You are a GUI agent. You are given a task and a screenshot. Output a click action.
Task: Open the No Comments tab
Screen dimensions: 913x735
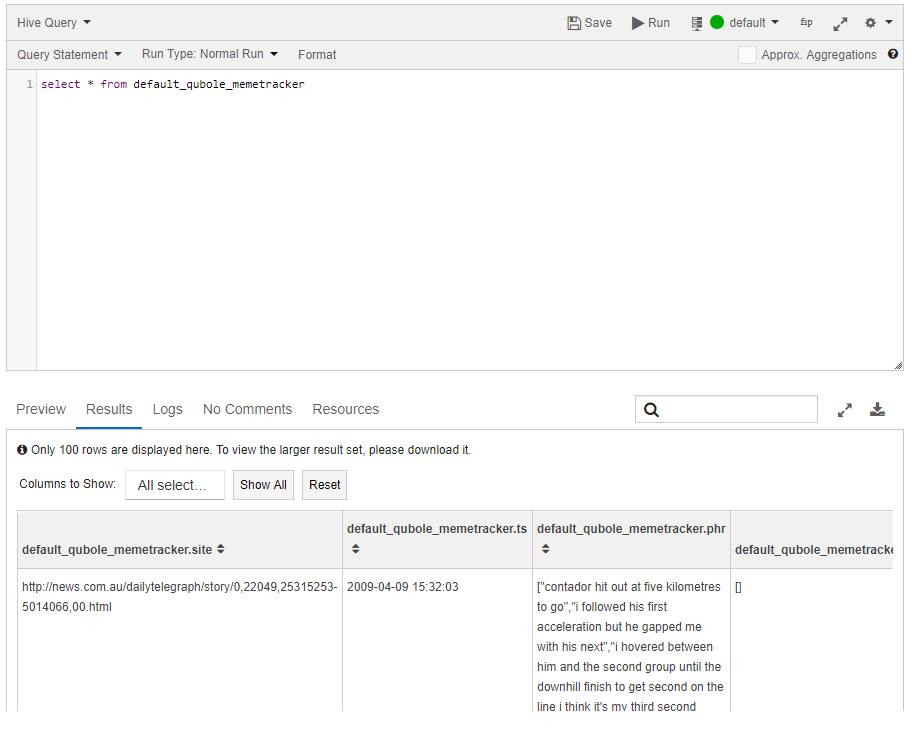247,409
